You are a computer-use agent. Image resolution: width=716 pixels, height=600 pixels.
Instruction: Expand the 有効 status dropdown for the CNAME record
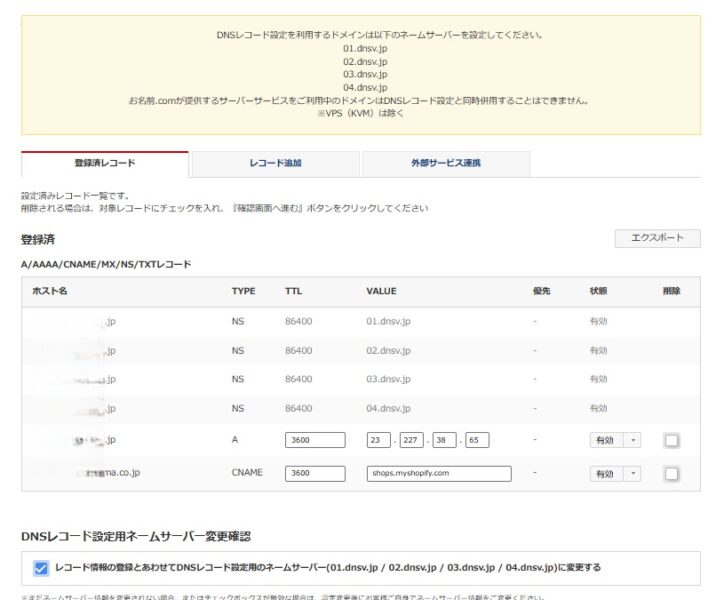click(615, 474)
